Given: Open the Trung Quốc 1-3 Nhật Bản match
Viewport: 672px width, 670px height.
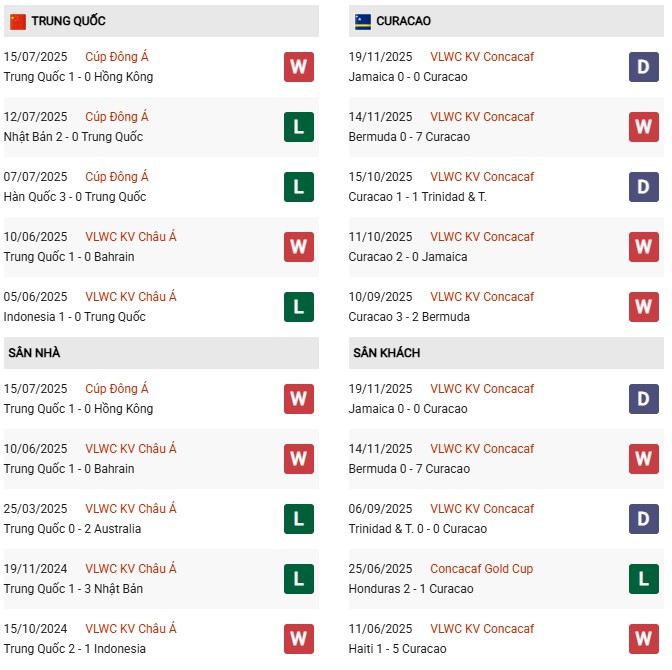Looking at the screenshot, I should pyautogui.click(x=73, y=589).
